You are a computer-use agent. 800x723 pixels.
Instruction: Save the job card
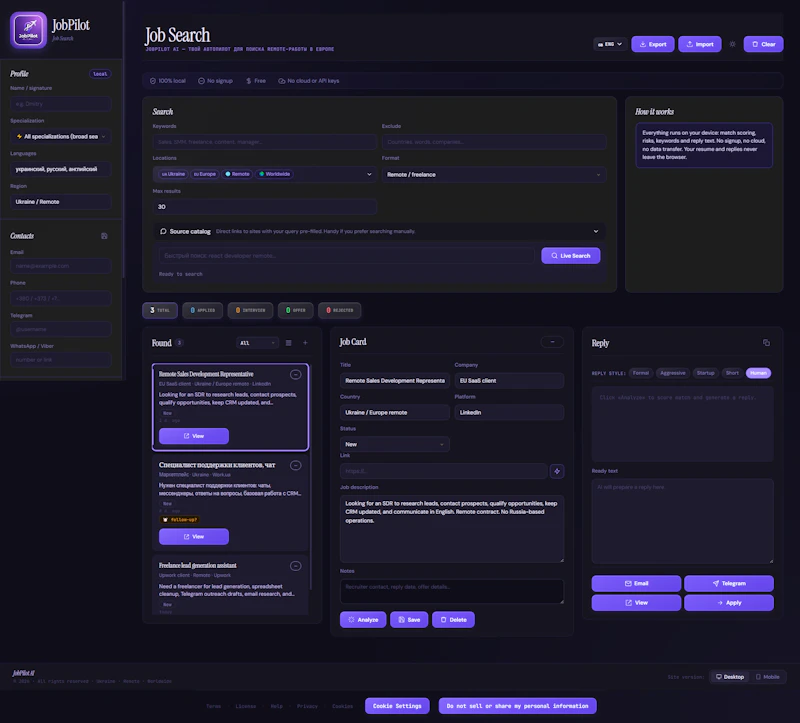pos(409,619)
